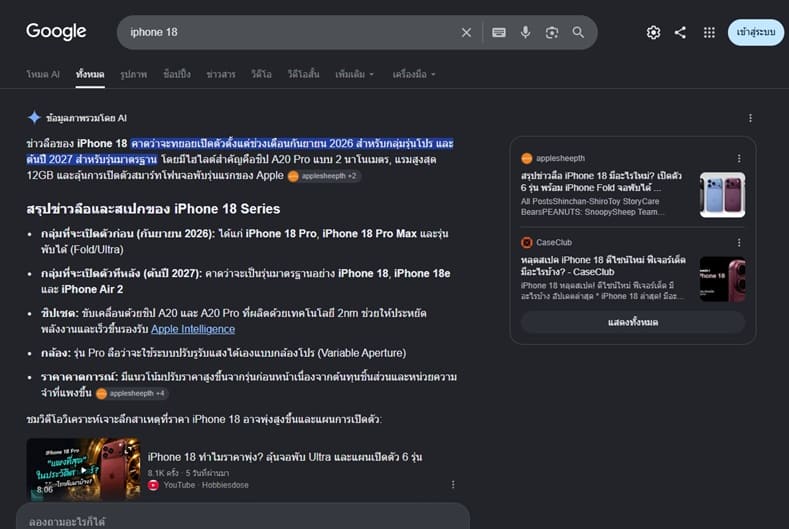Start voice search with microphone icon
This screenshot has height=529, width=789.
pos(525,33)
